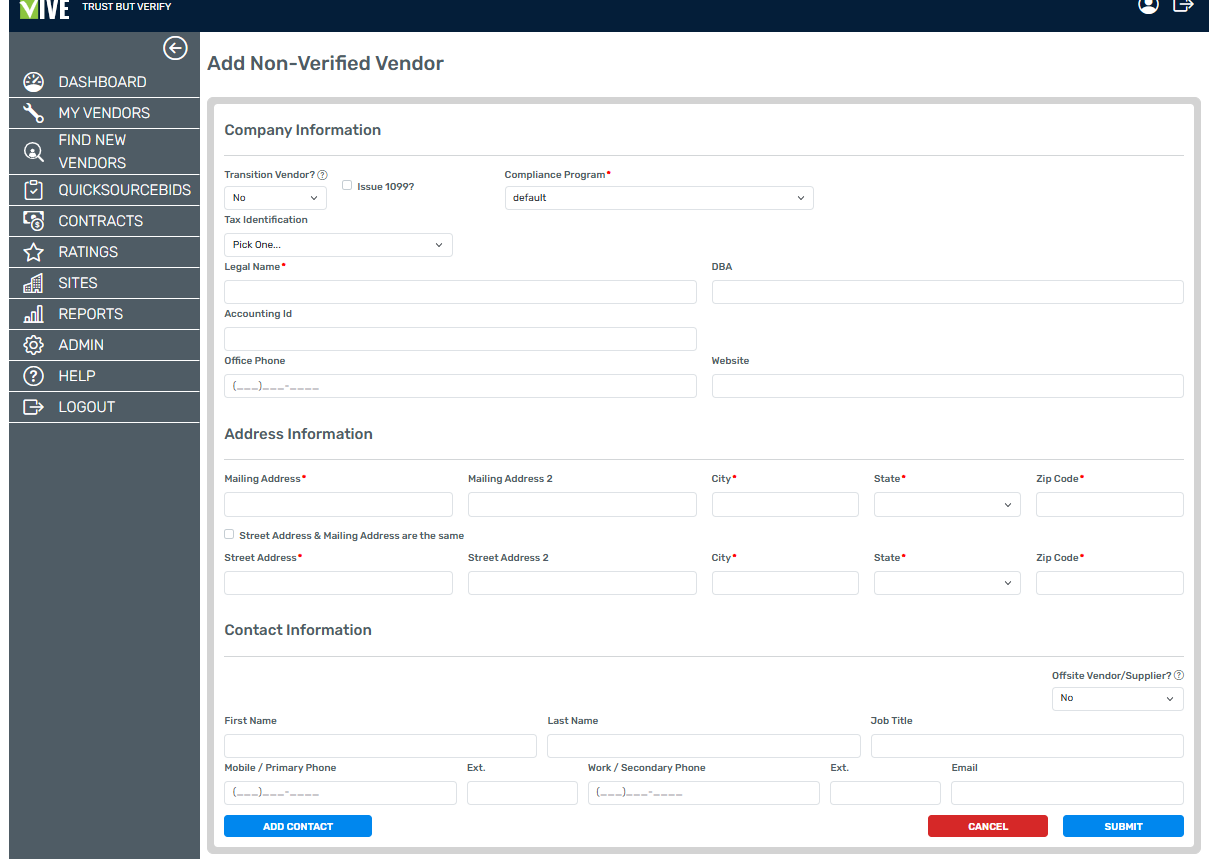
Task: Focus the Accounting Id field
Action: coord(460,339)
